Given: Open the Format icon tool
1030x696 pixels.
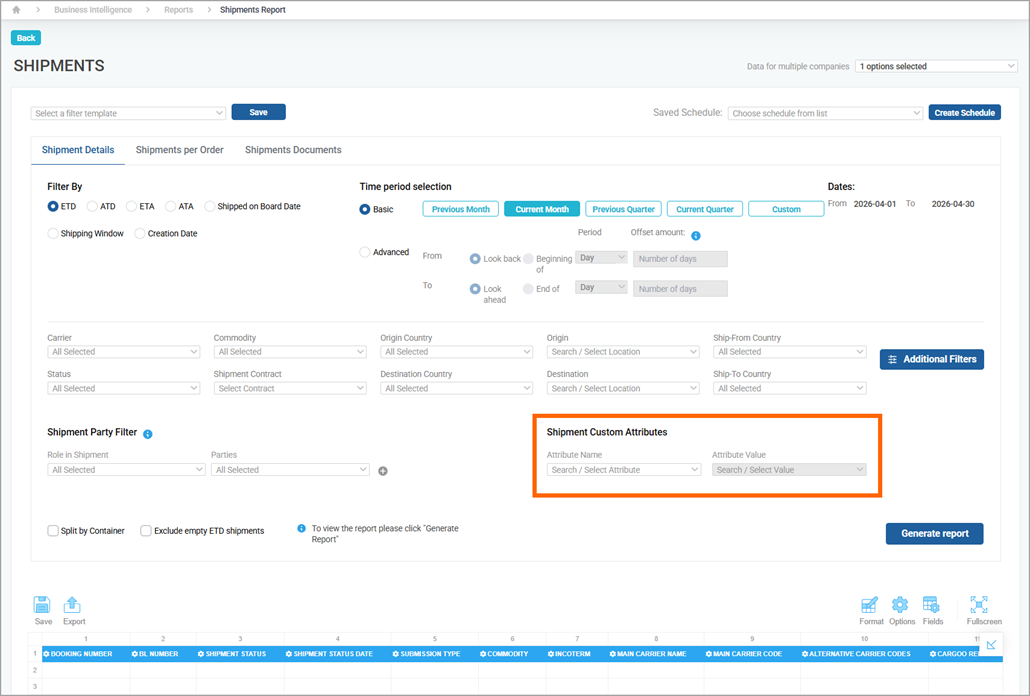Looking at the screenshot, I should (x=870, y=604).
